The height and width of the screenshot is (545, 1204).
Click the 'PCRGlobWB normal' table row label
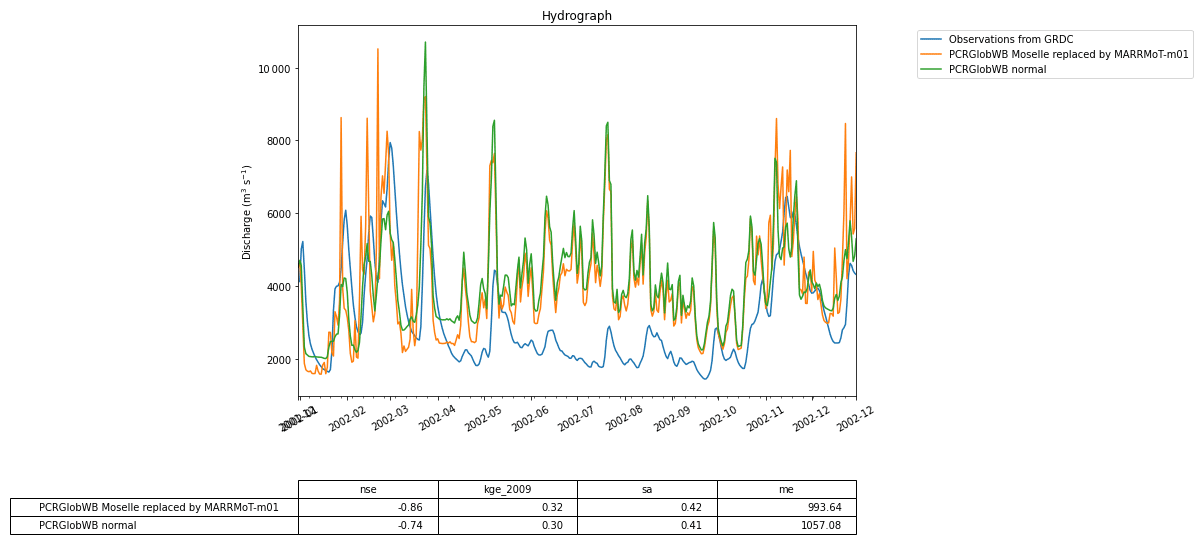coord(87,525)
